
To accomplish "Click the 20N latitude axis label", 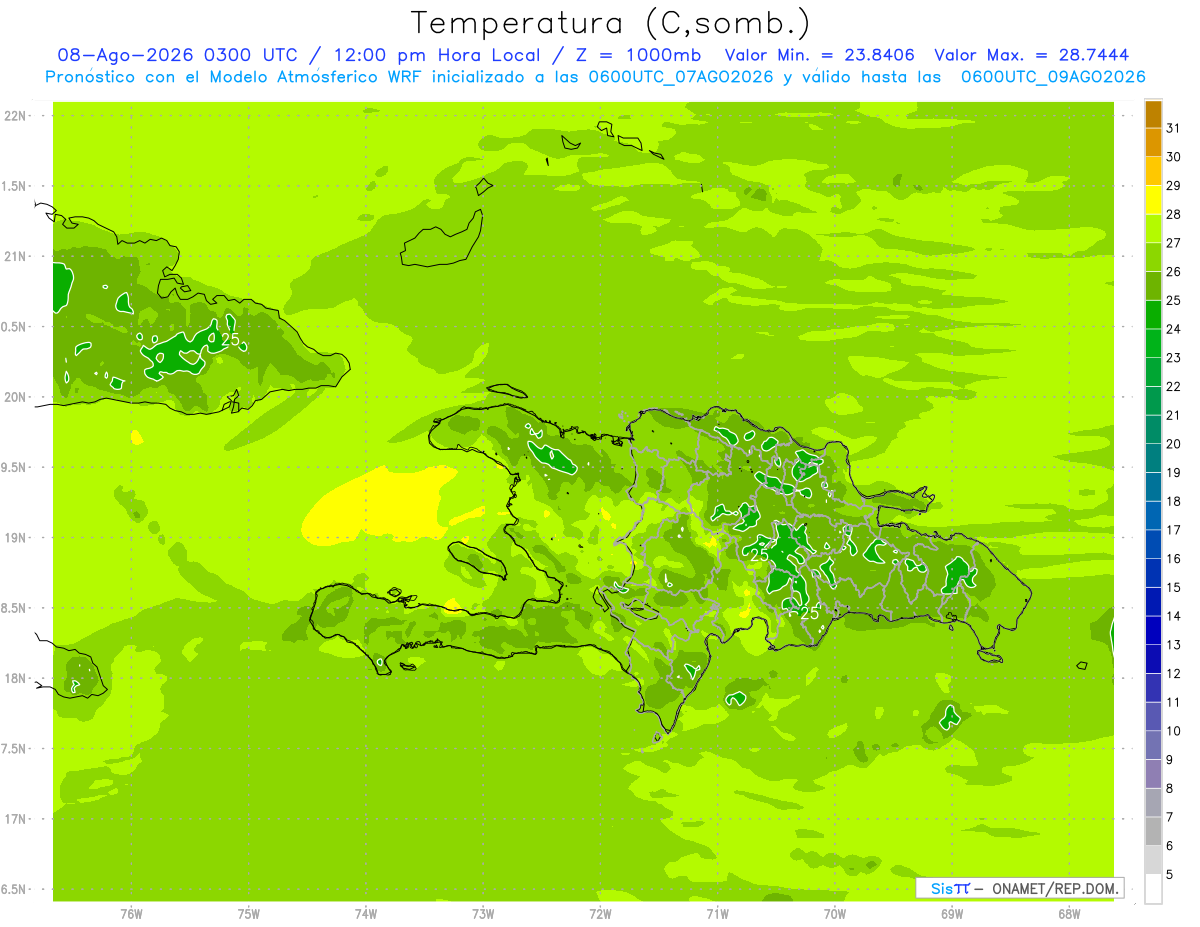I will pyautogui.click(x=15, y=397).
